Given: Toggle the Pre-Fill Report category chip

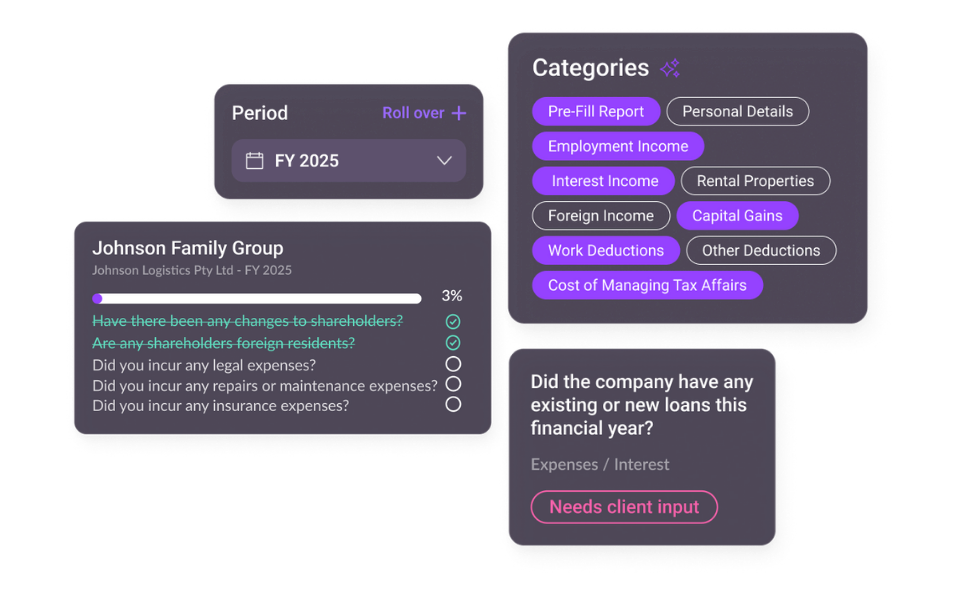Looking at the screenshot, I should coord(596,111).
